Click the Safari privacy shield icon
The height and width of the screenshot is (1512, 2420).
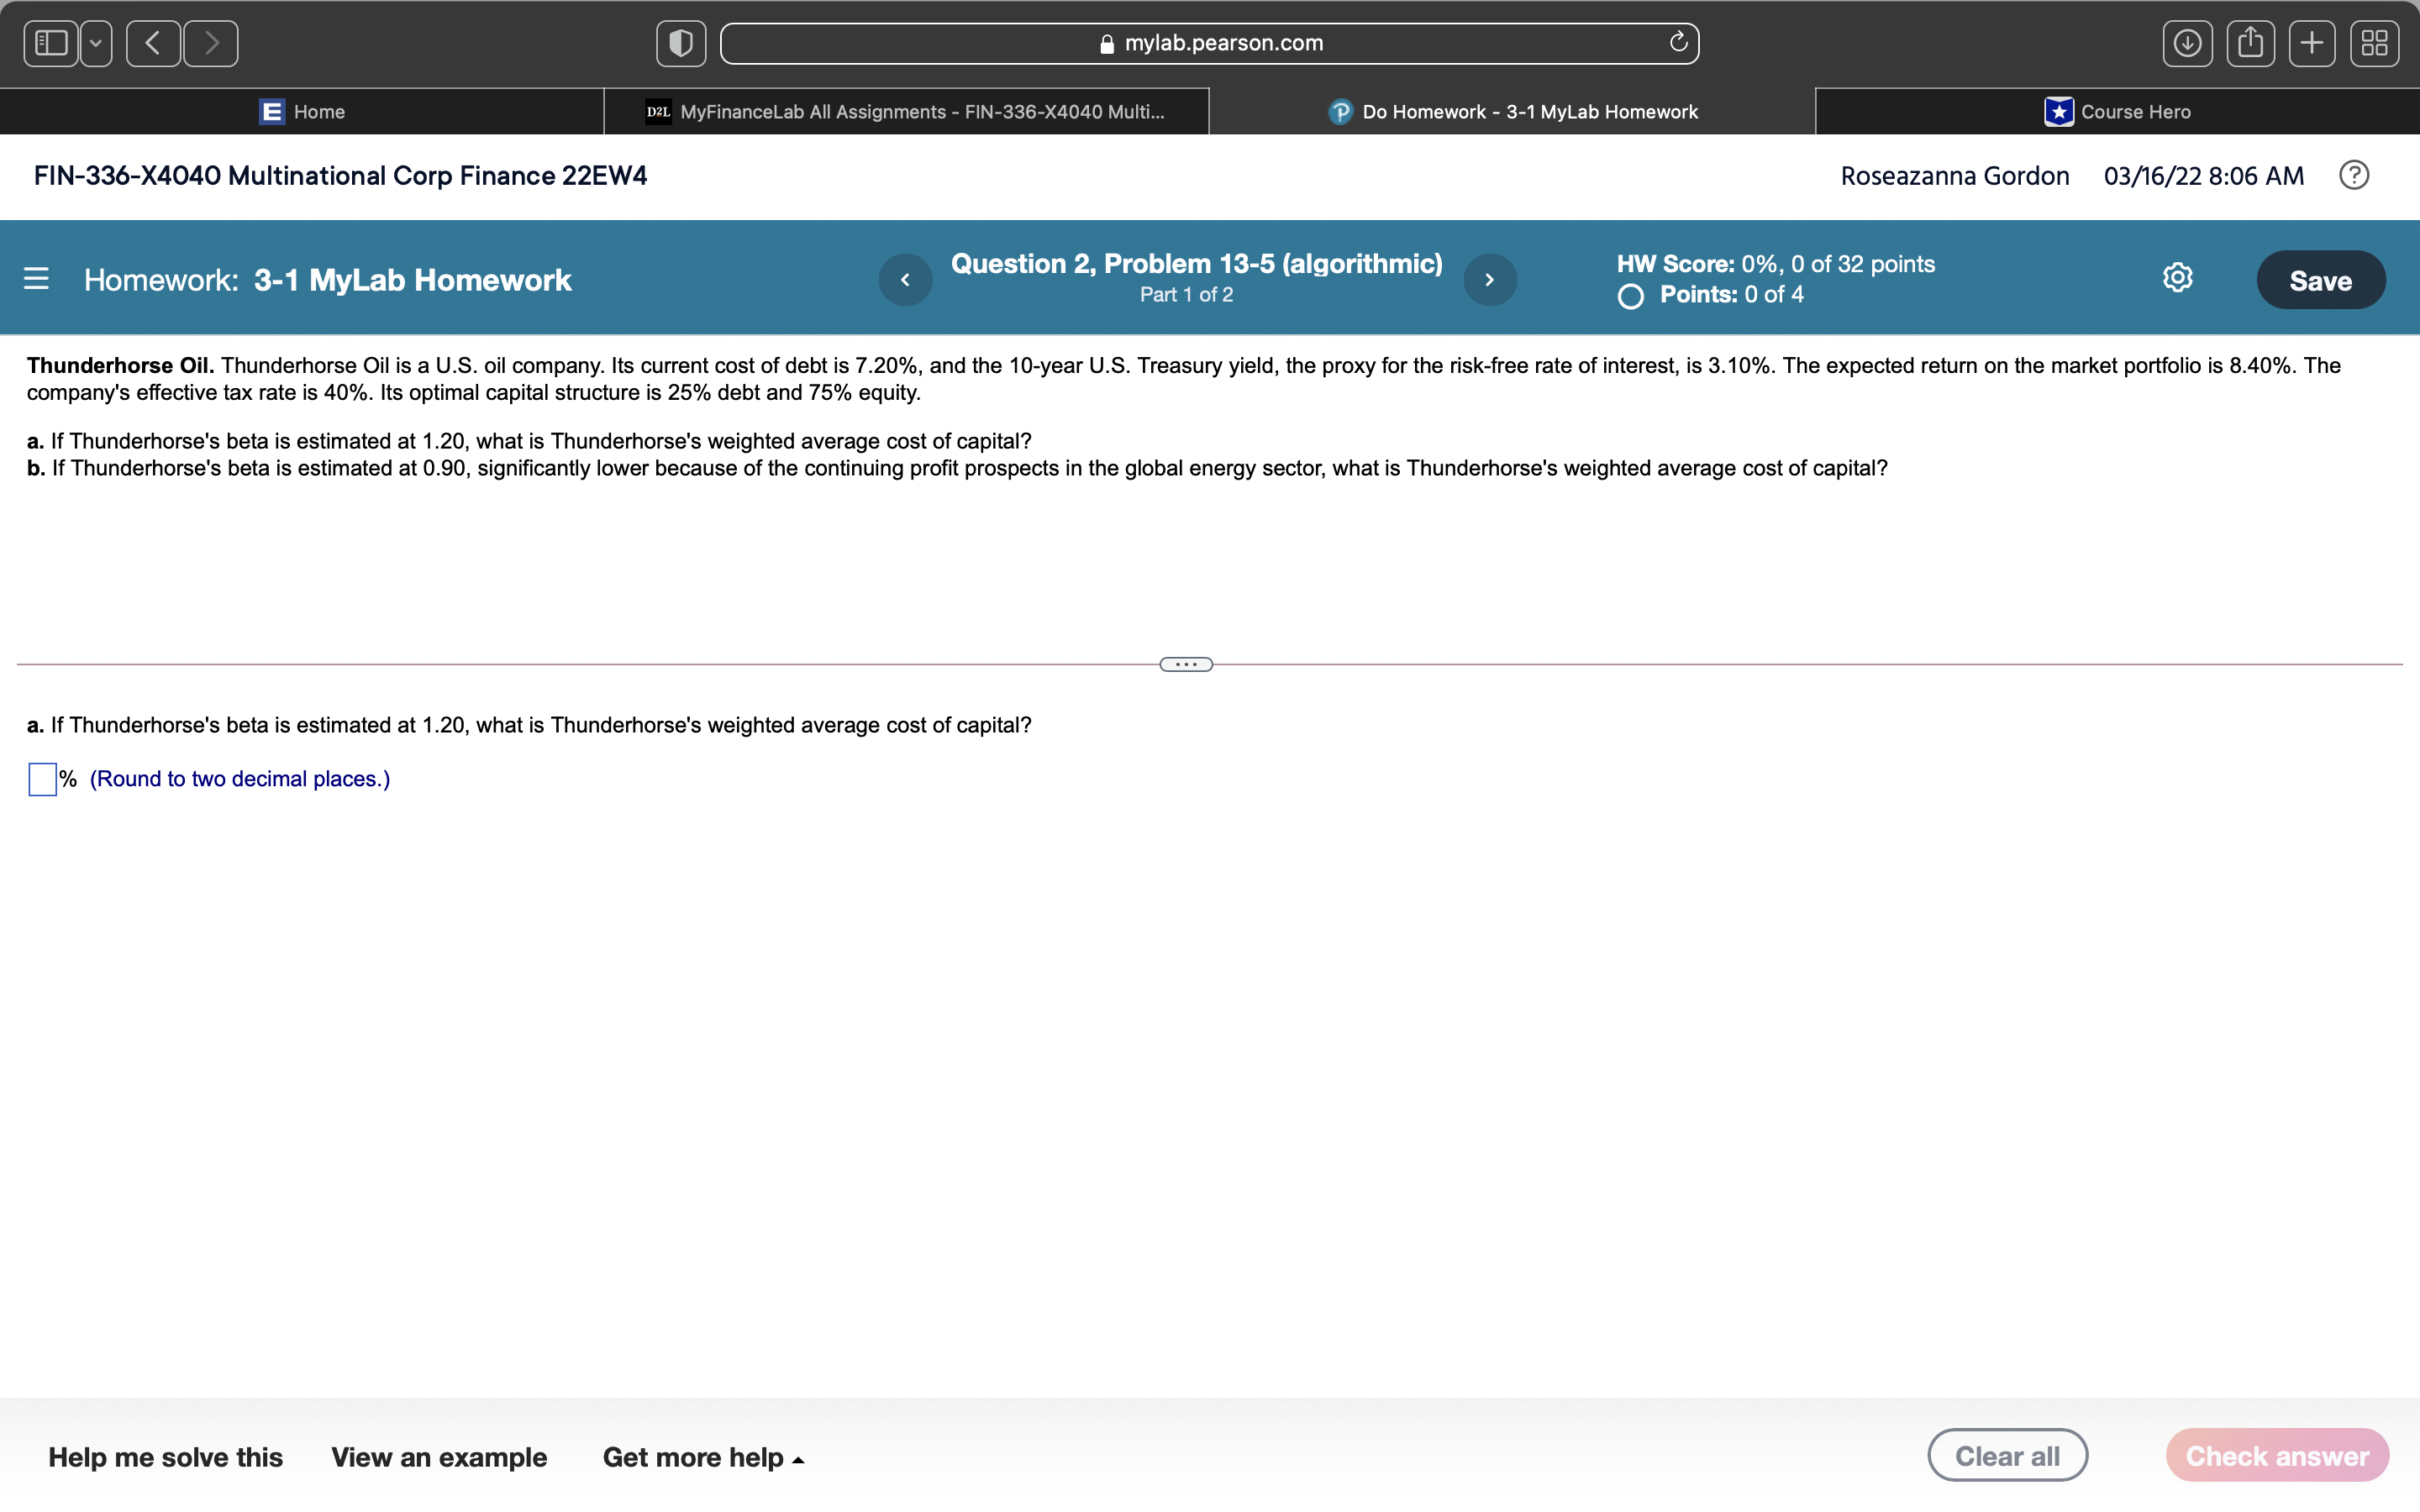click(x=681, y=42)
